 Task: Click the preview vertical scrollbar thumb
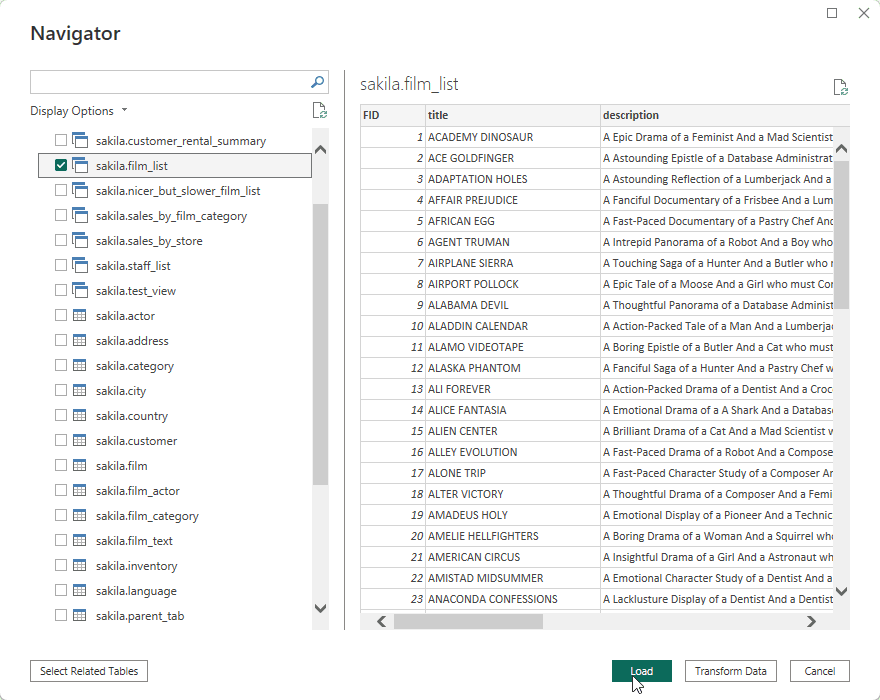(x=841, y=235)
